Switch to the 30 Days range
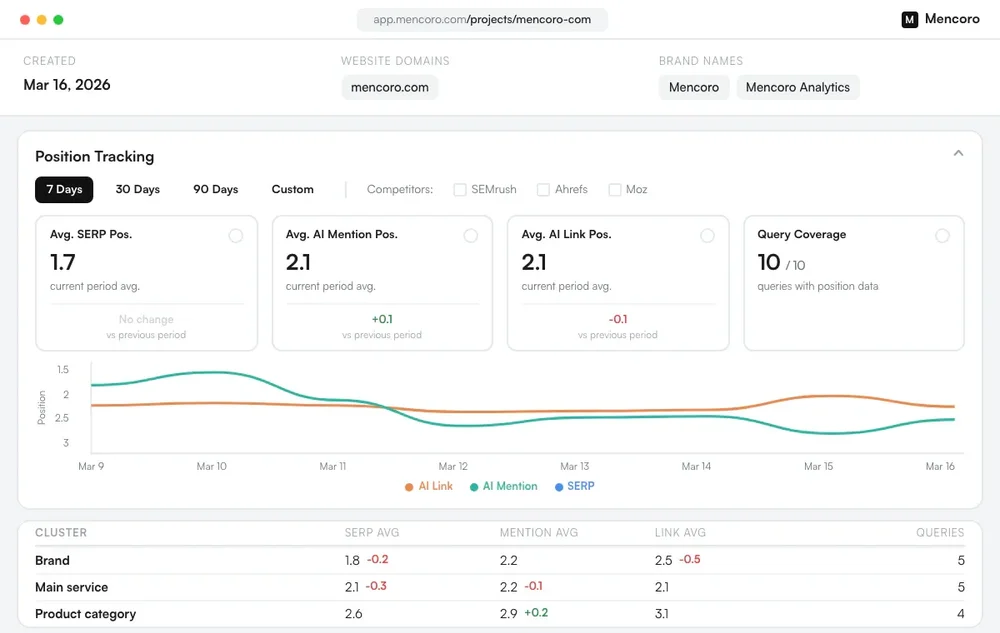 138,189
